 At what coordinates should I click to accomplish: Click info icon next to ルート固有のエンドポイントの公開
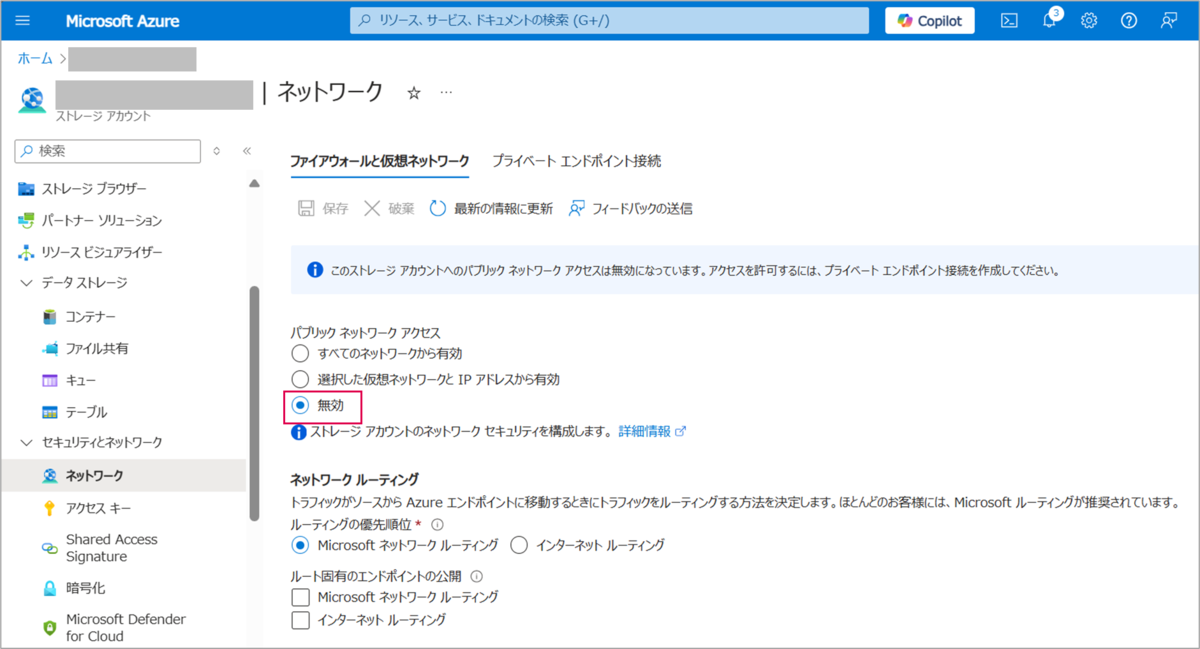pos(477,576)
